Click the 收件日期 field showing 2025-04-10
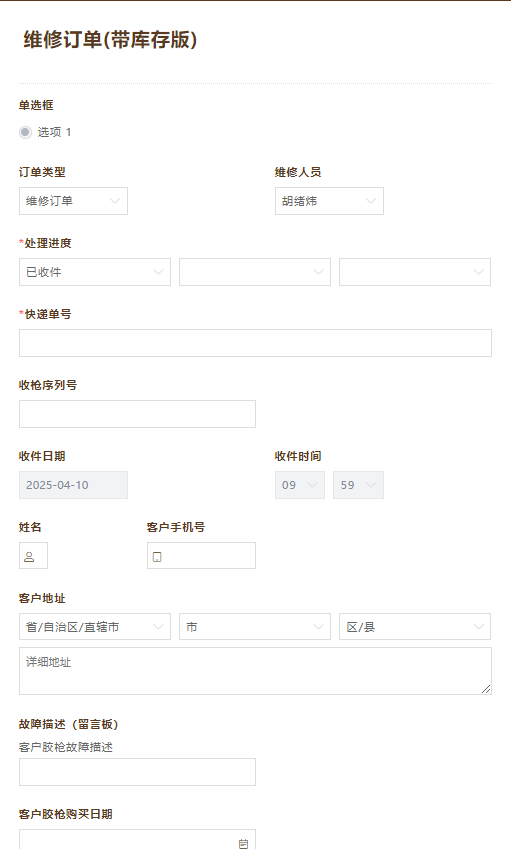 [x=73, y=485]
